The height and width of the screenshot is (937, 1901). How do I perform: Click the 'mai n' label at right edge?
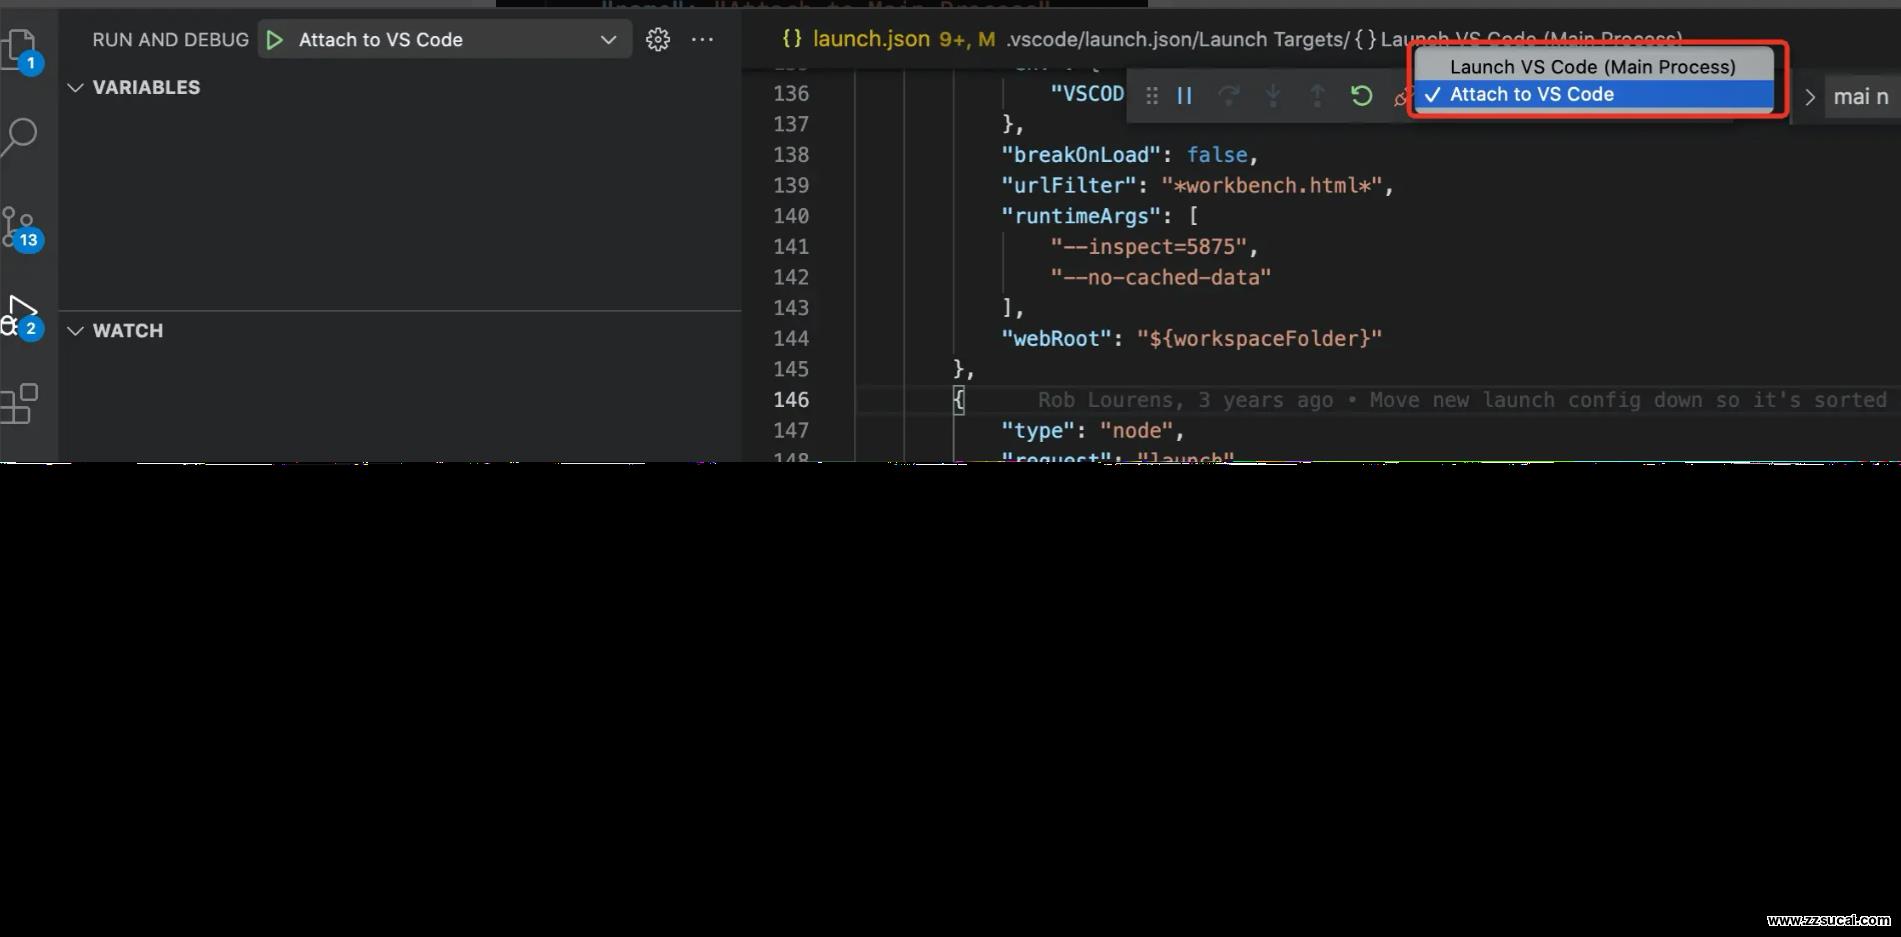[1861, 97]
